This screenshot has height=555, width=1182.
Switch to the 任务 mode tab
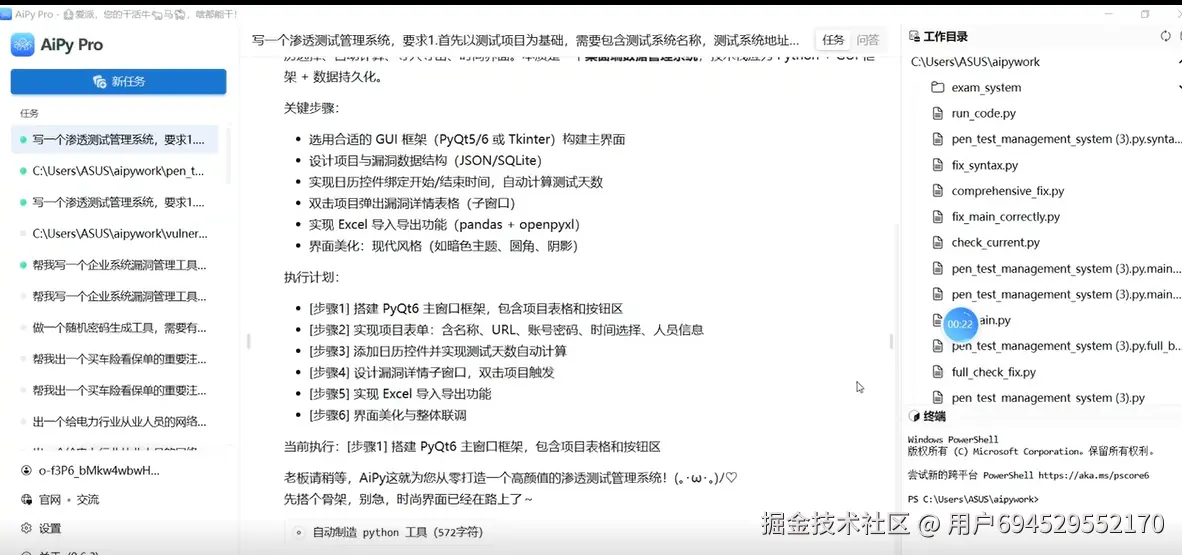point(833,40)
